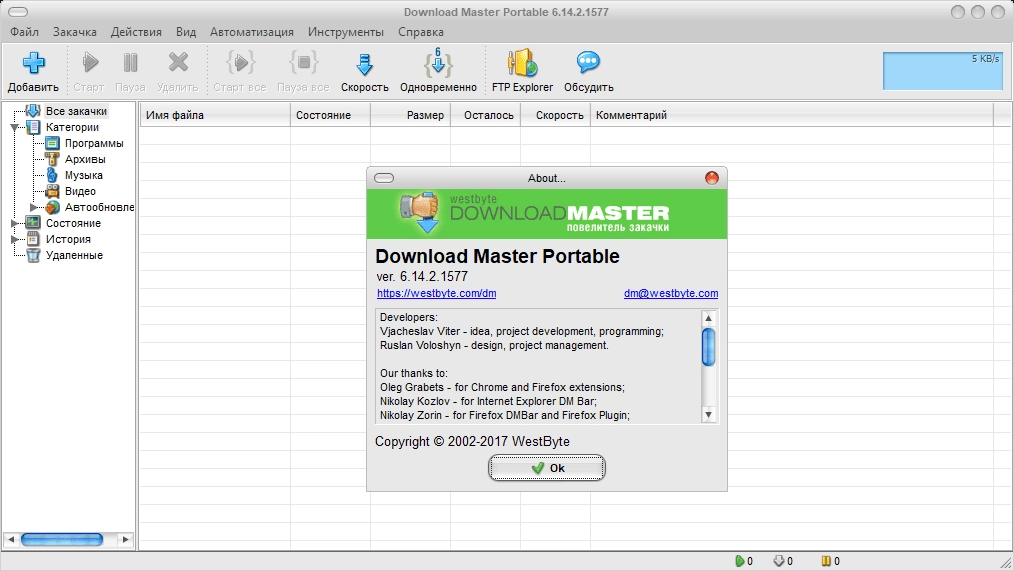
Task: Expand the История node arrow
Action: 14,239
